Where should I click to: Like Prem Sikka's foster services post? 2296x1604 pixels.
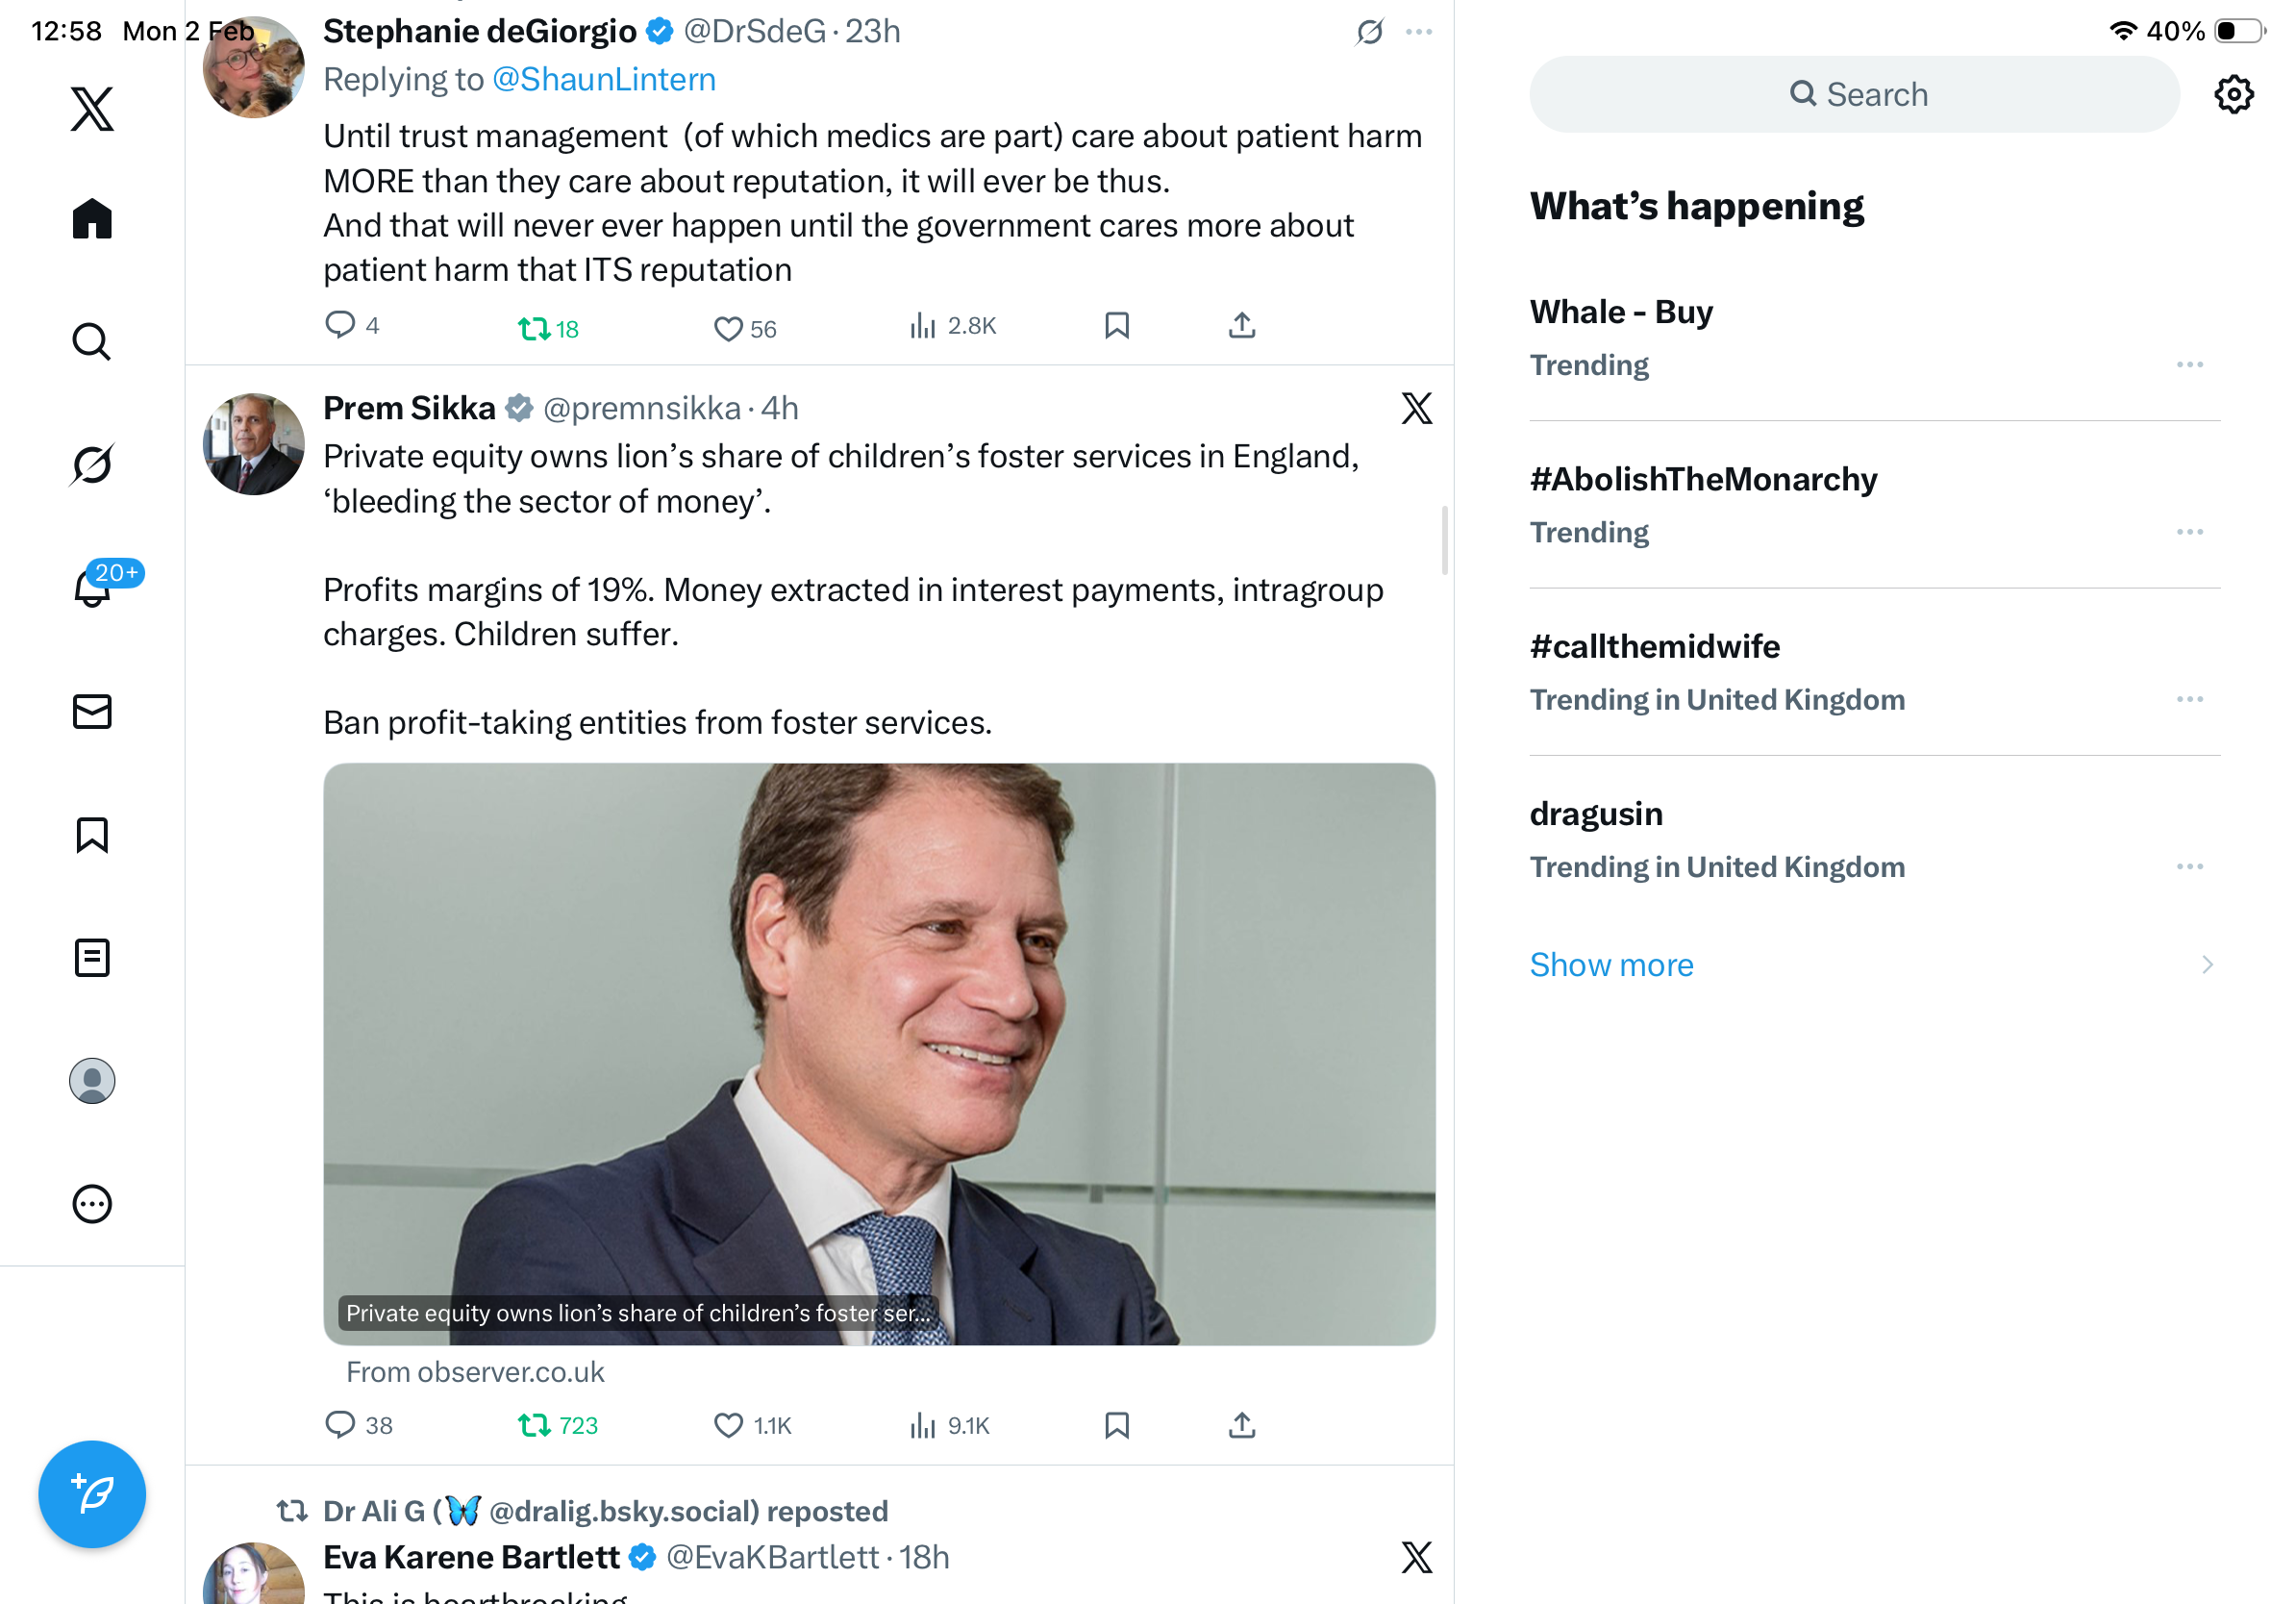coord(729,1424)
